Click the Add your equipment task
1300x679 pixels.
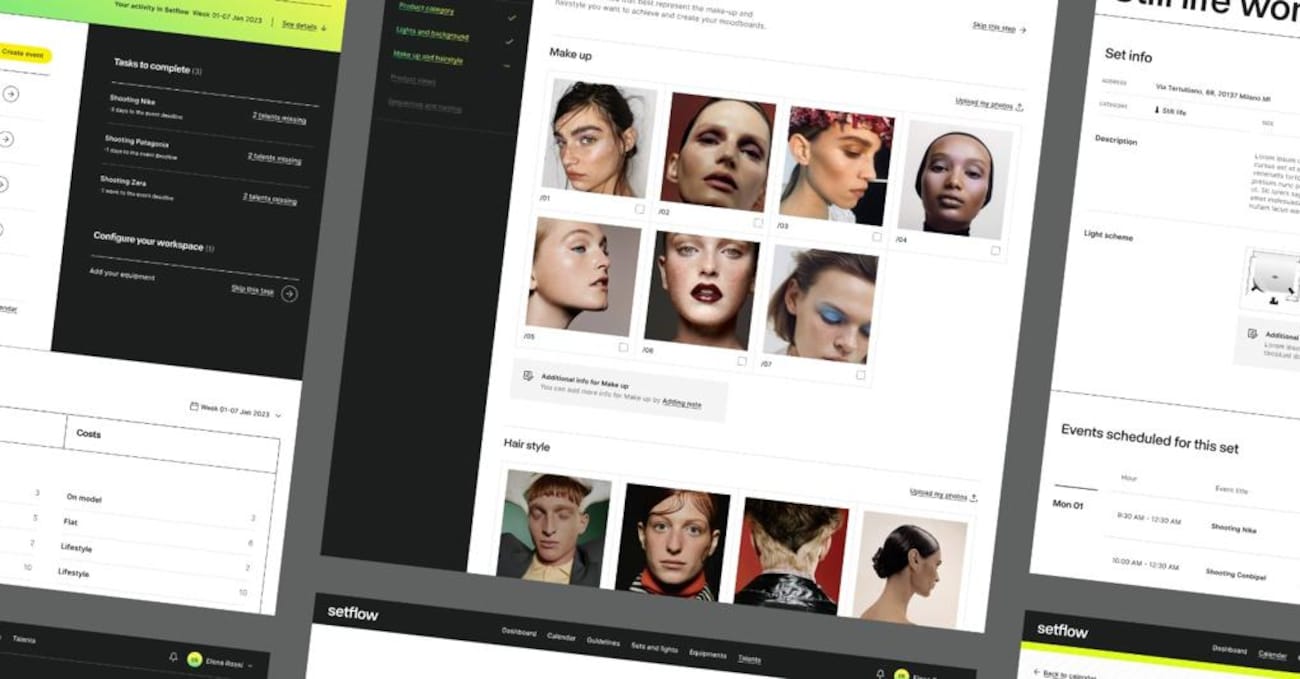(122, 275)
